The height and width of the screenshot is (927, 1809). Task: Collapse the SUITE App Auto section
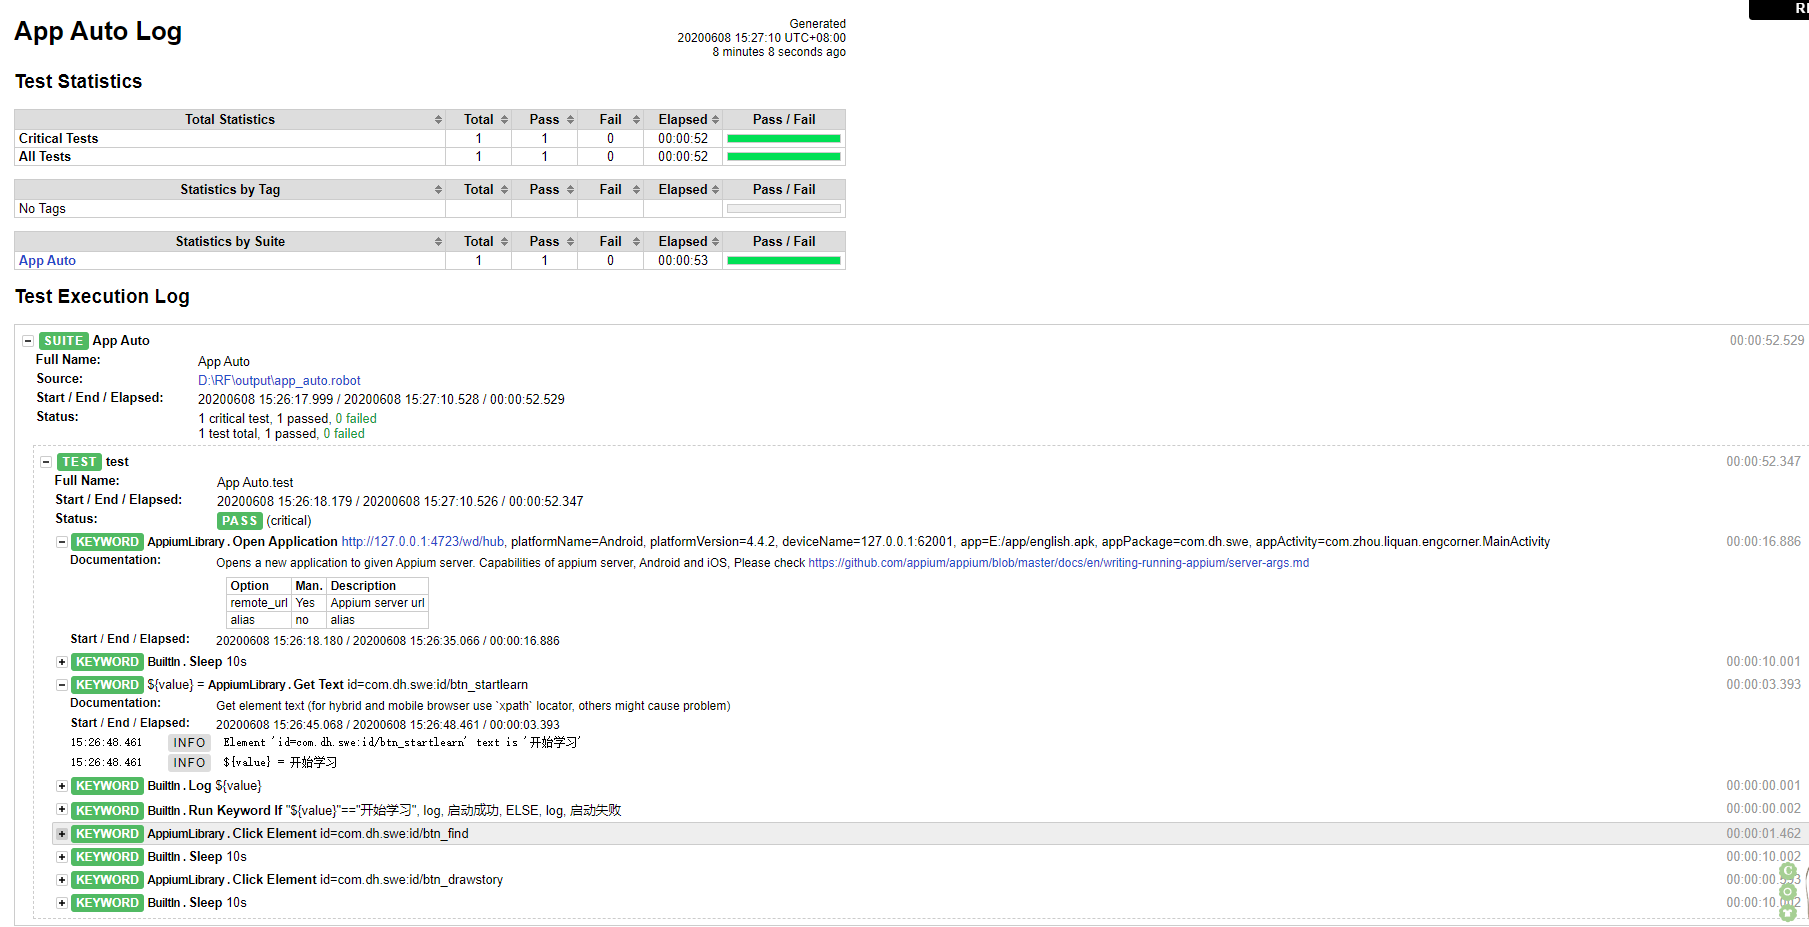(28, 340)
